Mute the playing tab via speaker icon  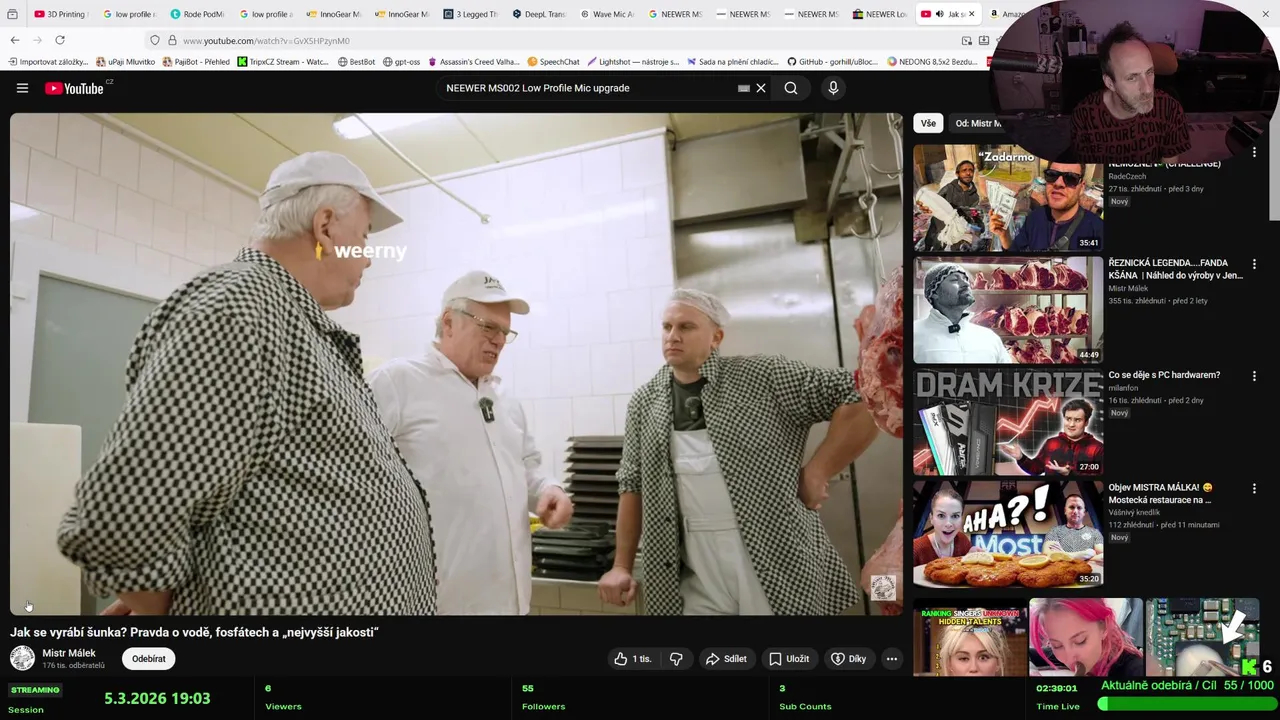click(939, 14)
